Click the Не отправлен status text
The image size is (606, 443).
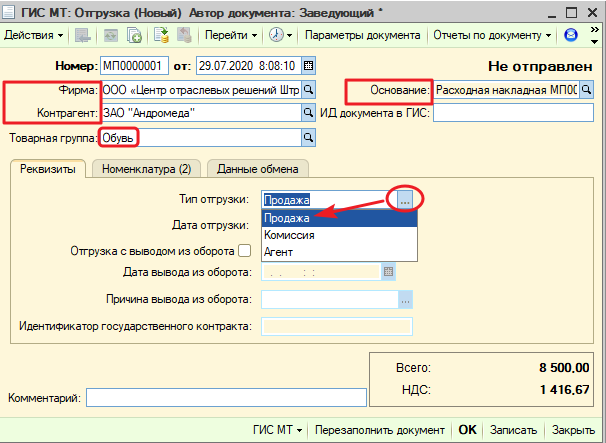tap(540, 66)
